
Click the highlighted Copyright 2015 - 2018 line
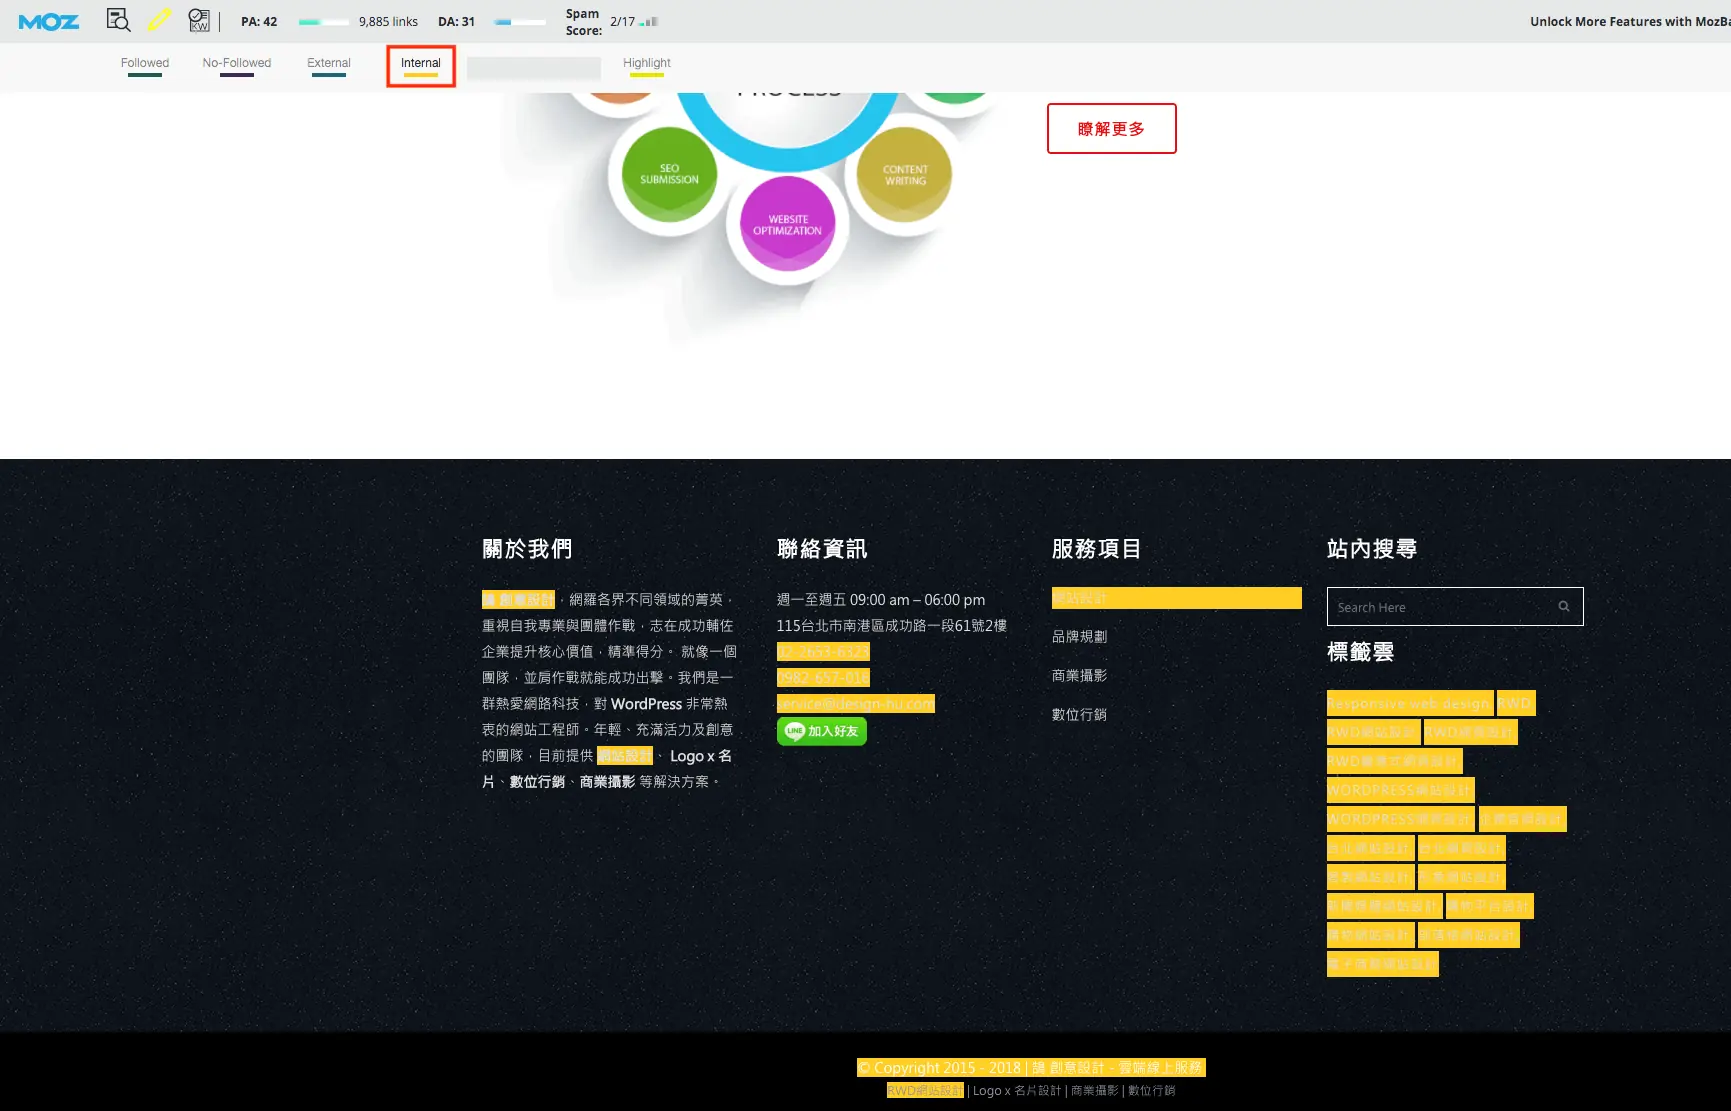1031,1067
